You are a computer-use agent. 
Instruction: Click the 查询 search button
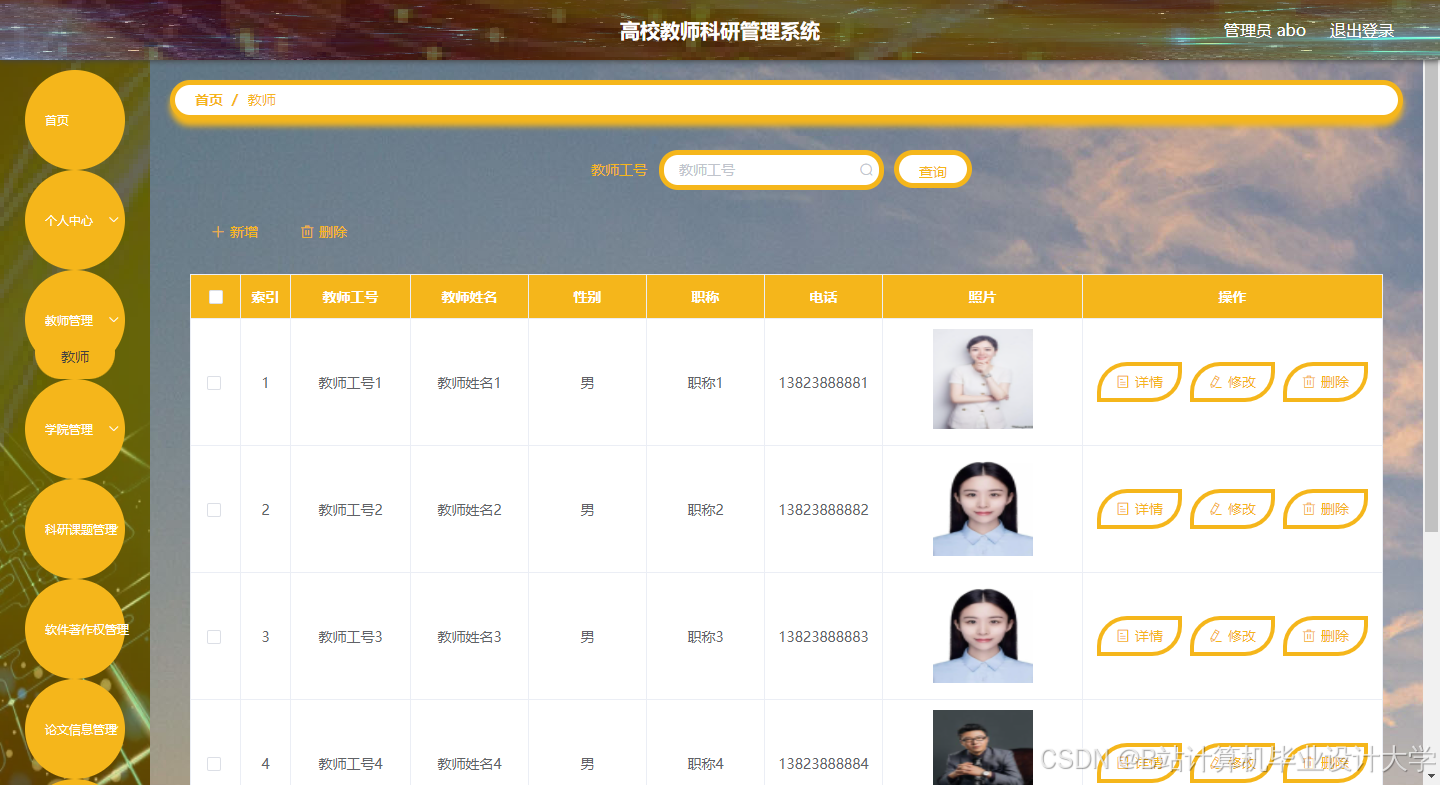(933, 171)
